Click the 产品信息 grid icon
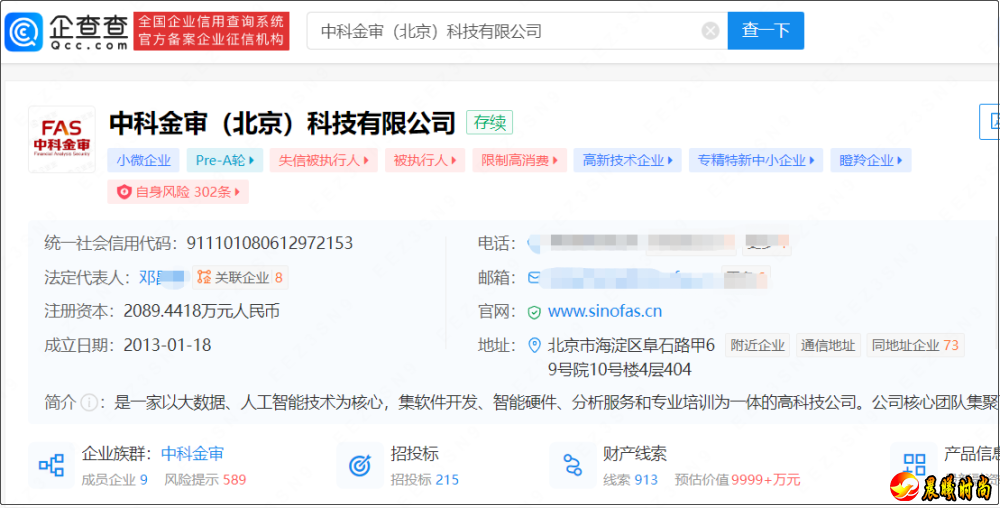 913,465
